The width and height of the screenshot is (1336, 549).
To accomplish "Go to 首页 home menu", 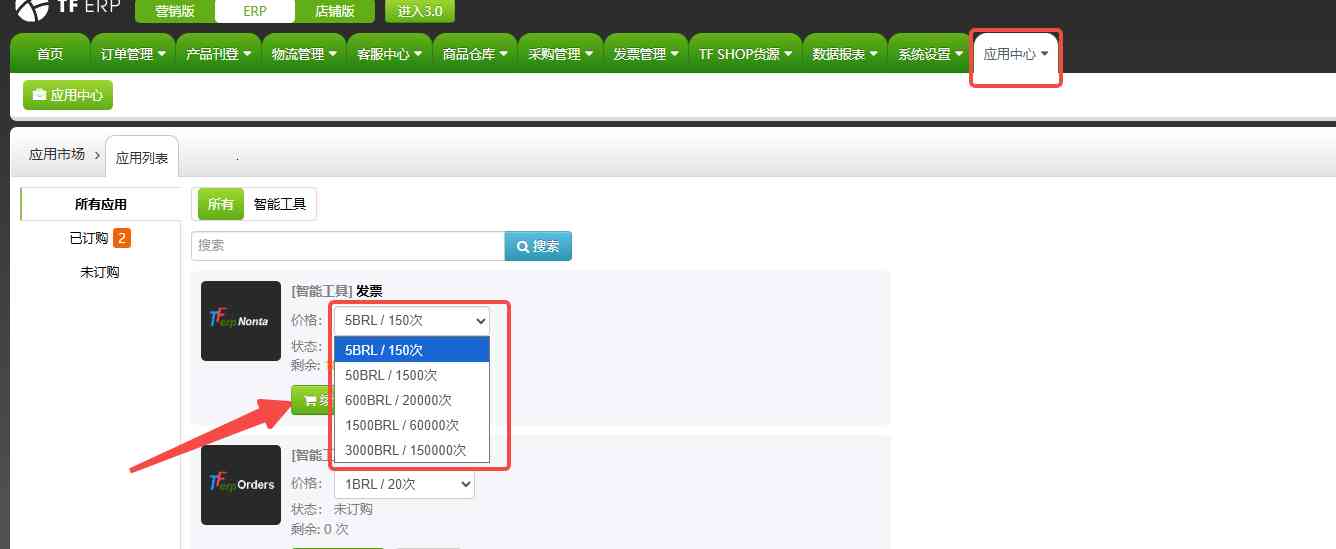I will pos(49,54).
